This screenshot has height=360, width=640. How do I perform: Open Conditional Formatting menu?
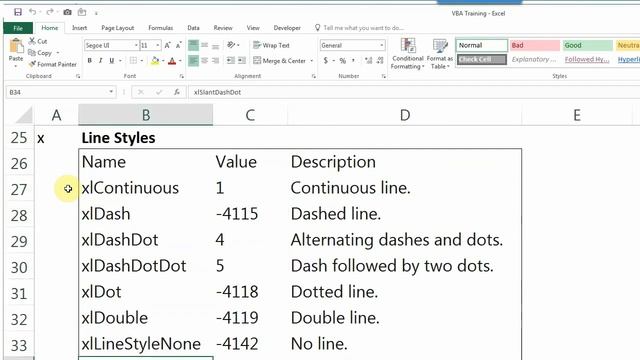[407, 53]
